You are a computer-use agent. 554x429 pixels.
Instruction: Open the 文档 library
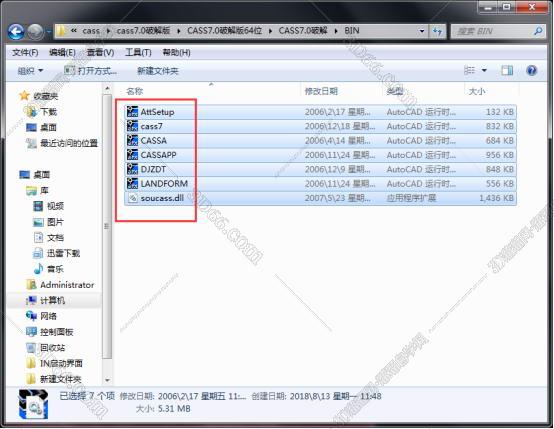click(55, 238)
